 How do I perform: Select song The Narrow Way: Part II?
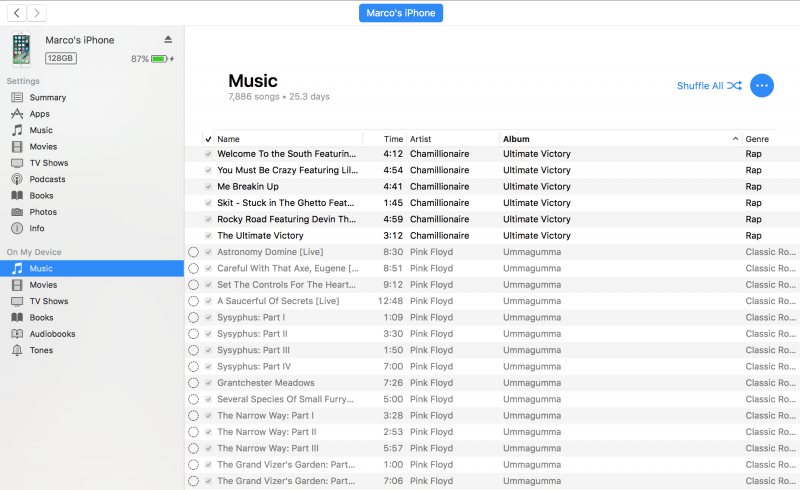click(x=267, y=432)
